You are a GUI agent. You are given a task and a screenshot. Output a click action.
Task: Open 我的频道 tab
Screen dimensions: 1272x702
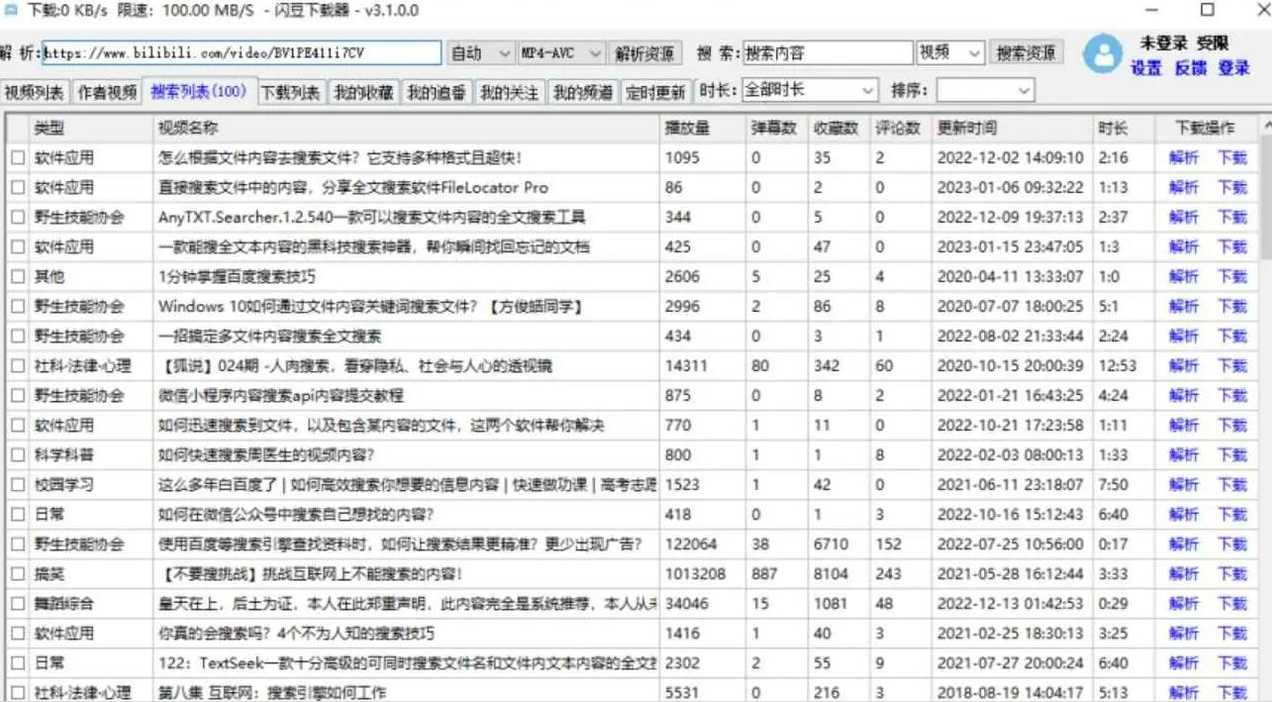point(583,92)
